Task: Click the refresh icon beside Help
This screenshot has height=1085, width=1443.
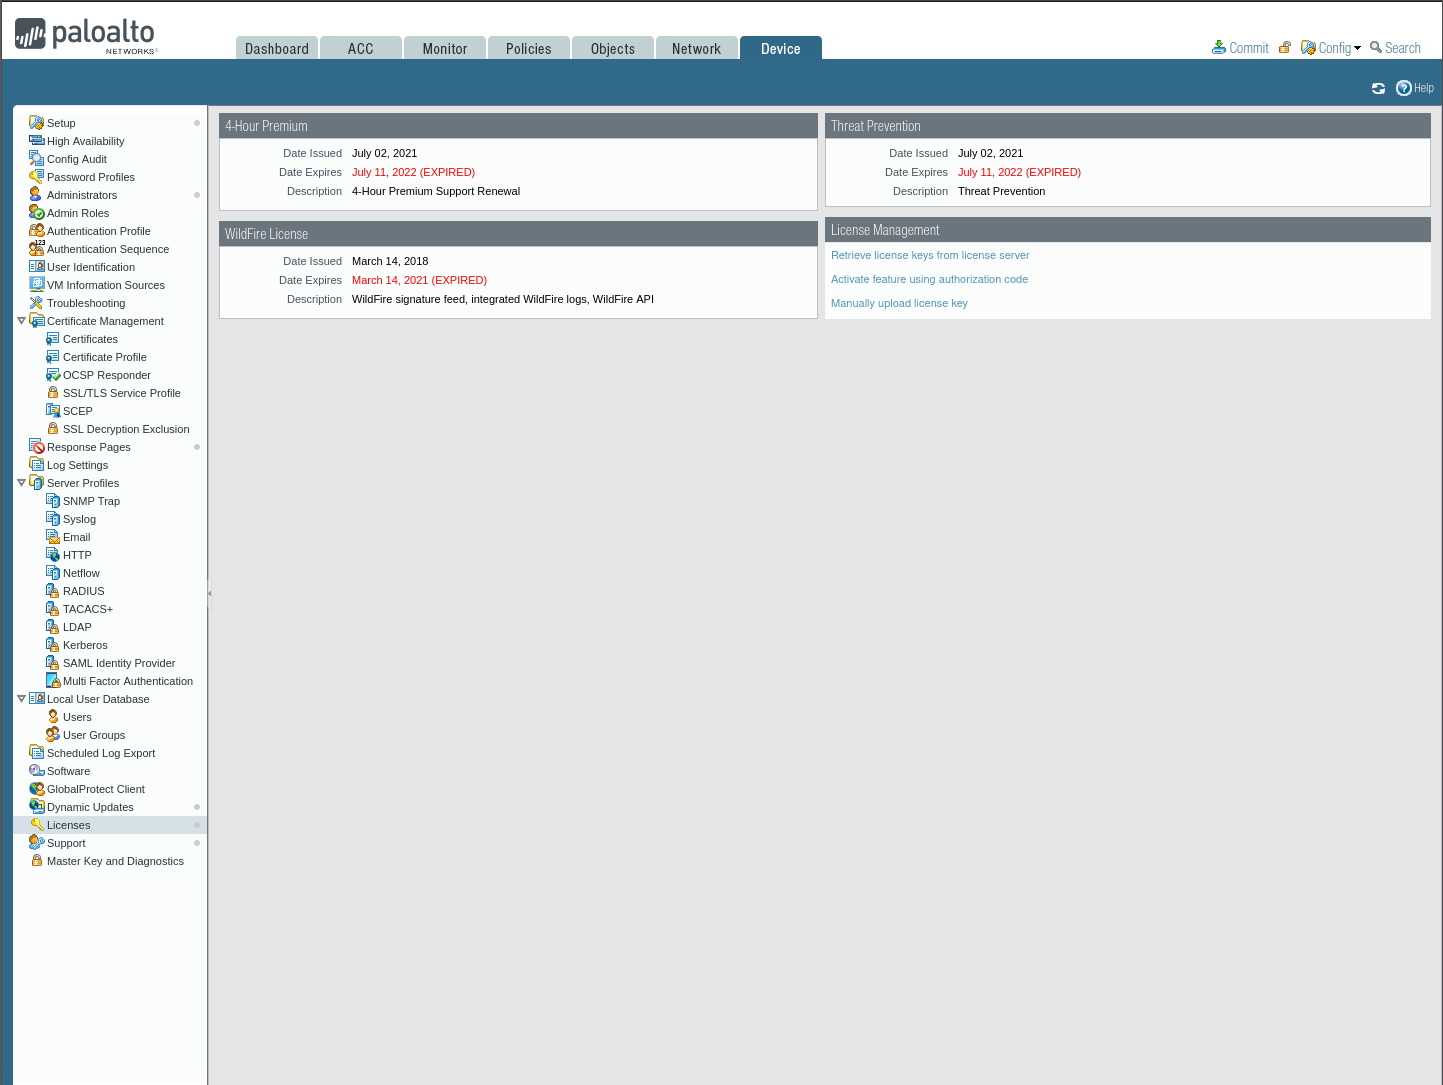Action: 1378,88
